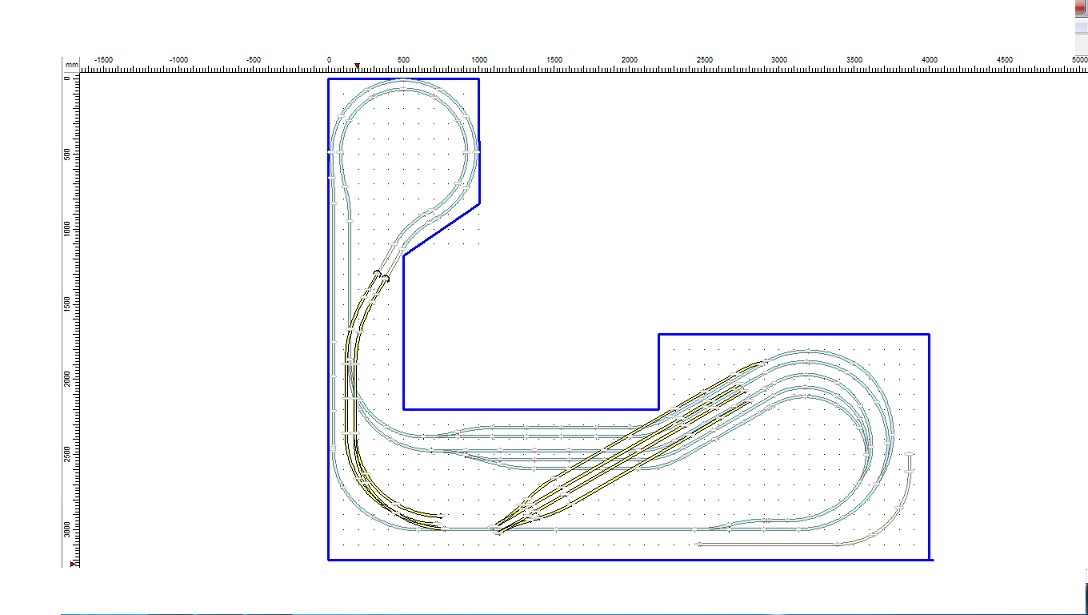Click the bottom-right corner of the blue baseboard
Image resolution: width=1088 pixels, height=615 pixels.
(930, 559)
